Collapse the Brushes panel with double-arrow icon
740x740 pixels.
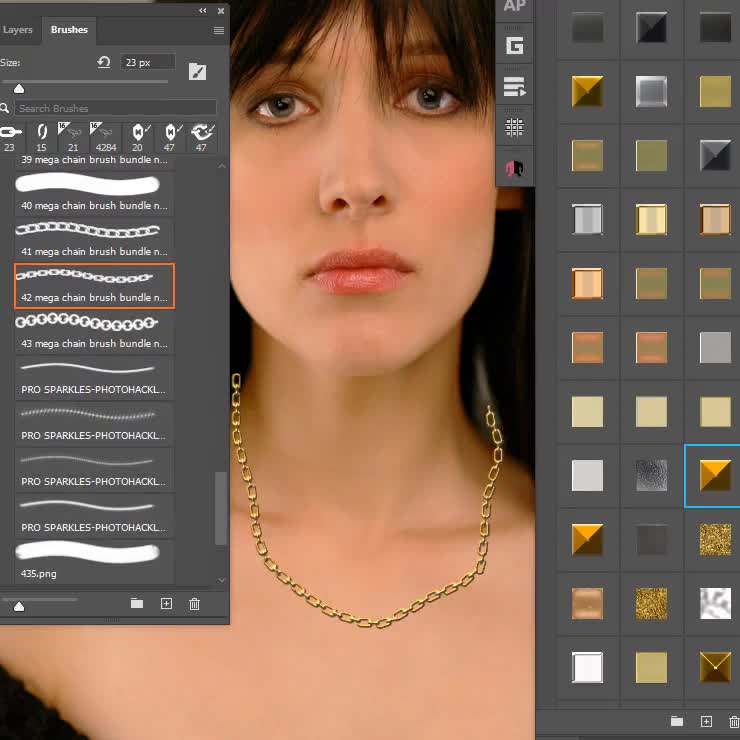click(x=202, y=10)
